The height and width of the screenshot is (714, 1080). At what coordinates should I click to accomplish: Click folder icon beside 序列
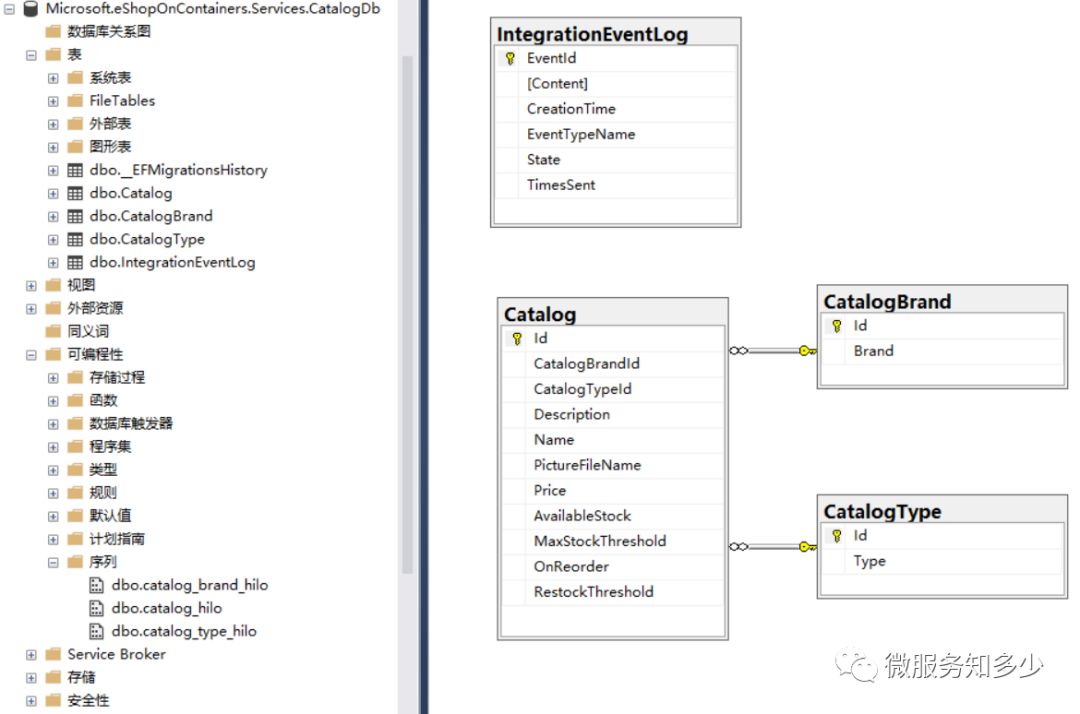tap(75, 563)
